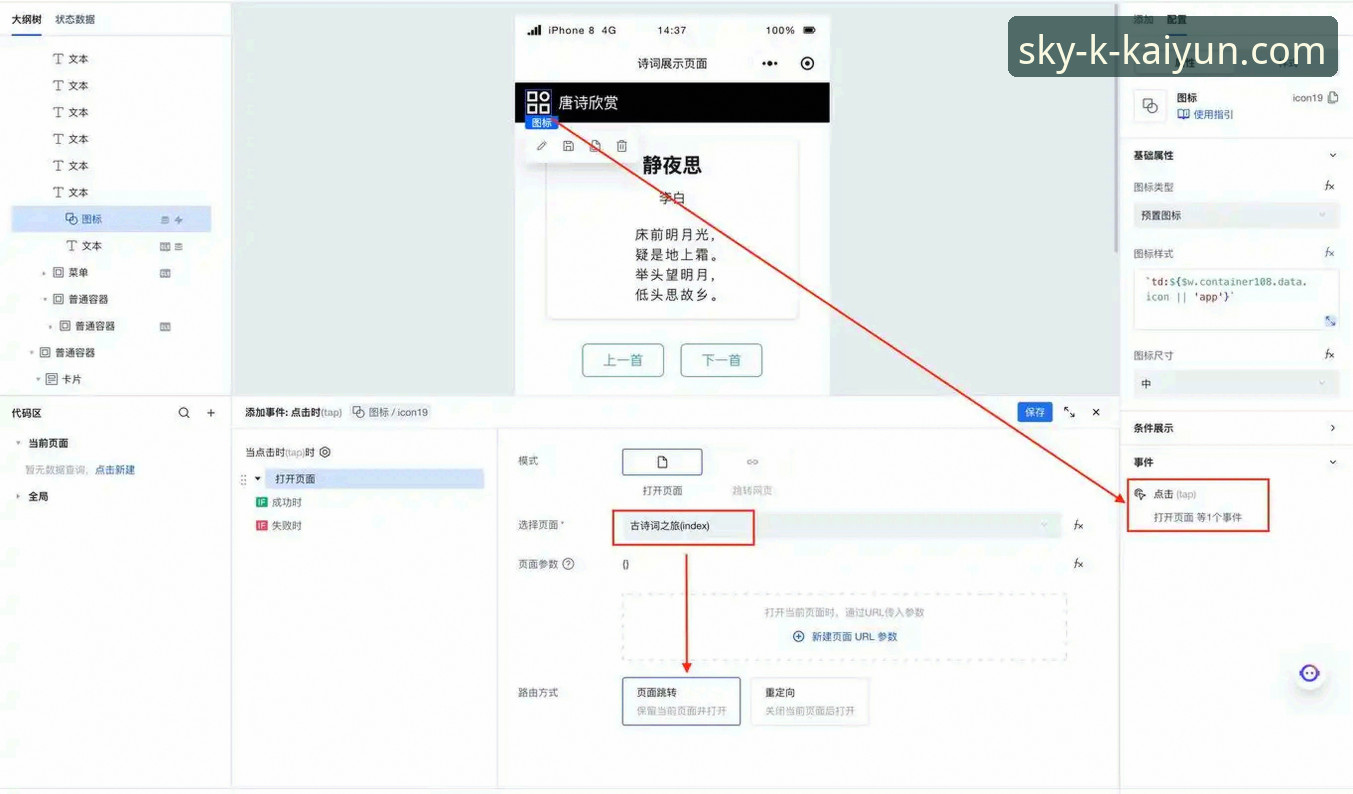Viewport: 1353px width, 794px height.
Task: Click the fx icon on the 页面参数 row
Action: click(1078, 564)
